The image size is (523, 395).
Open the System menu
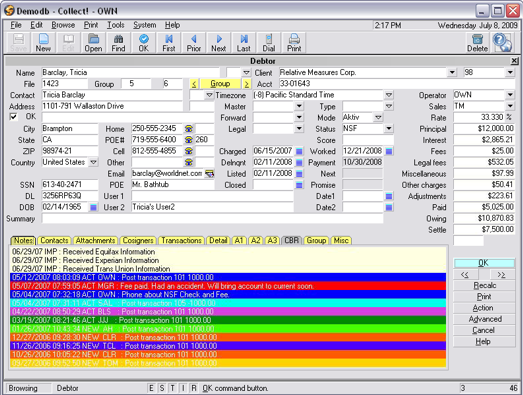[x=145, y=25]
